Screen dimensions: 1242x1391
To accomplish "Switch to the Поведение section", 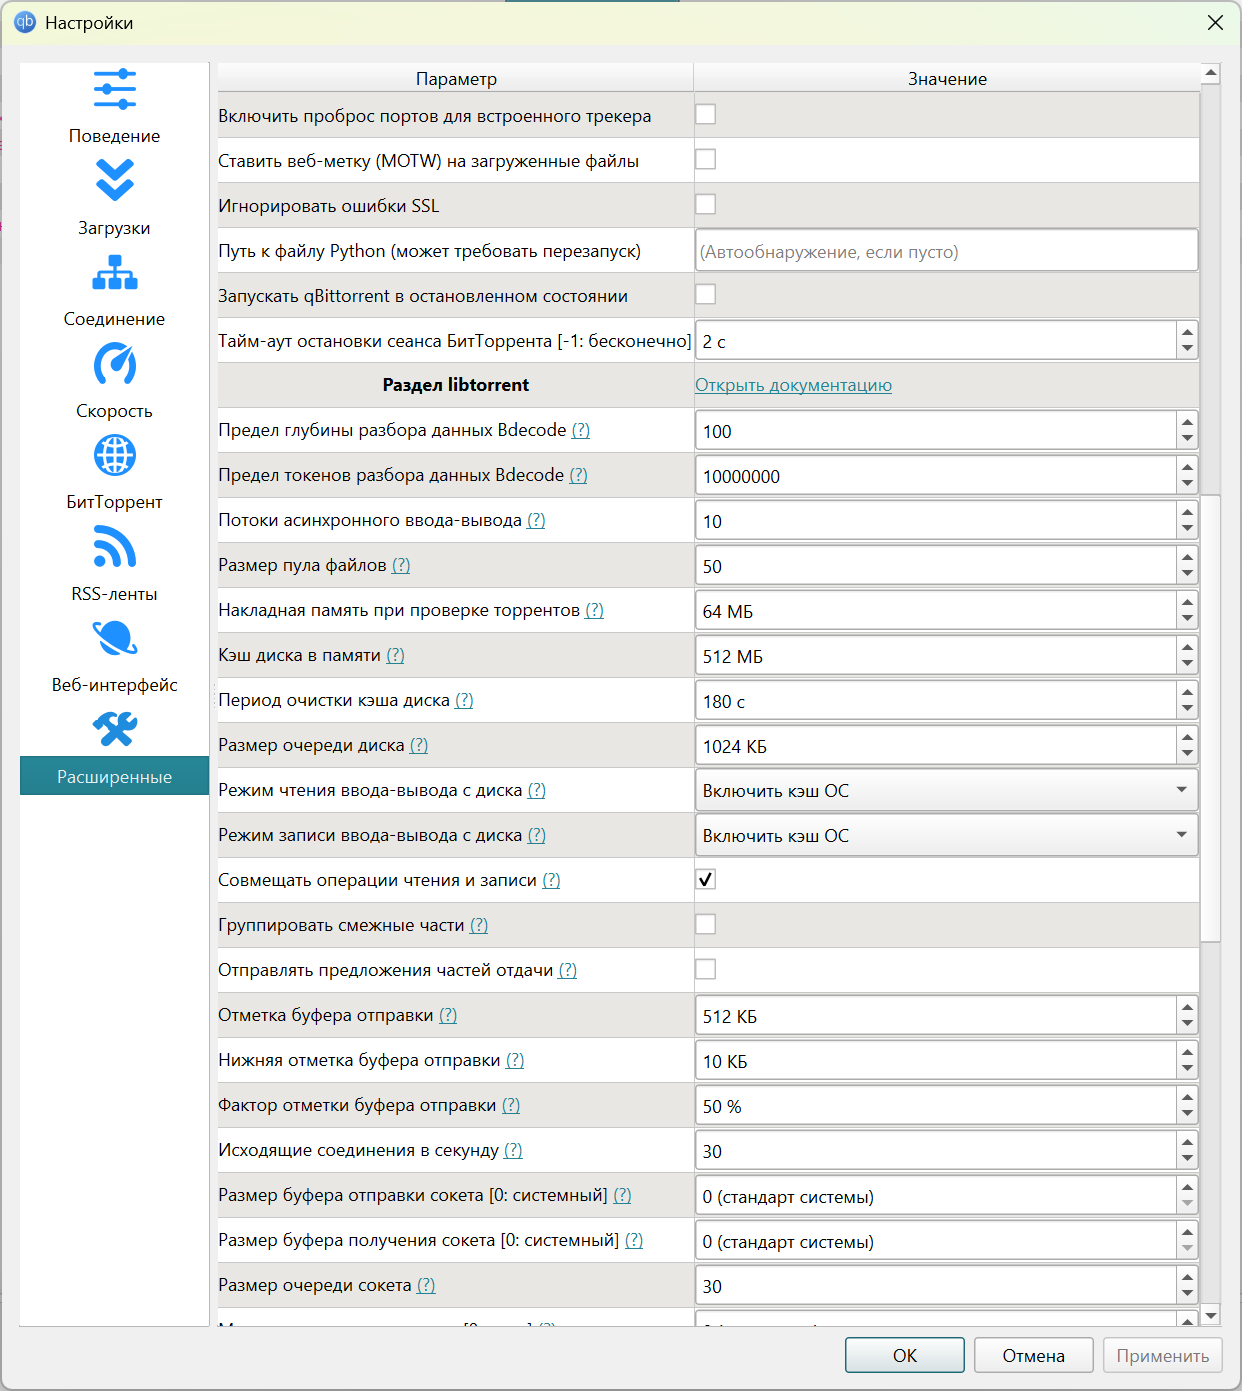I will coord(115,136).
